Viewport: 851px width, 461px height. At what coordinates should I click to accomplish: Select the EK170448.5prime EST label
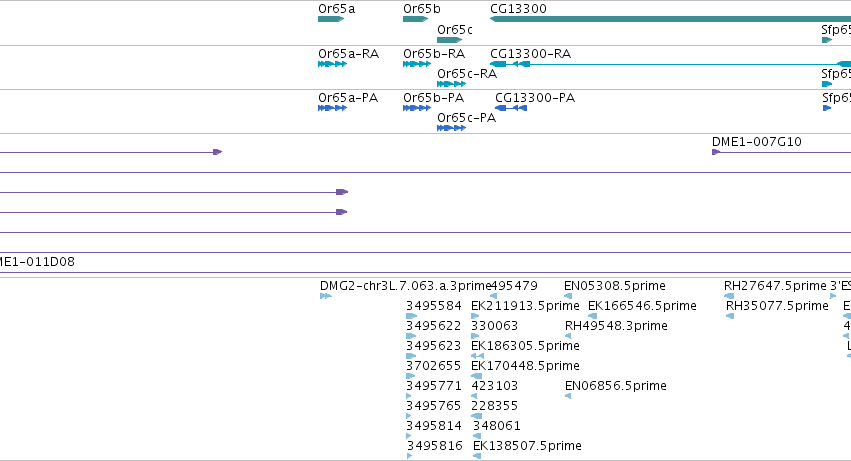(525, 366)
